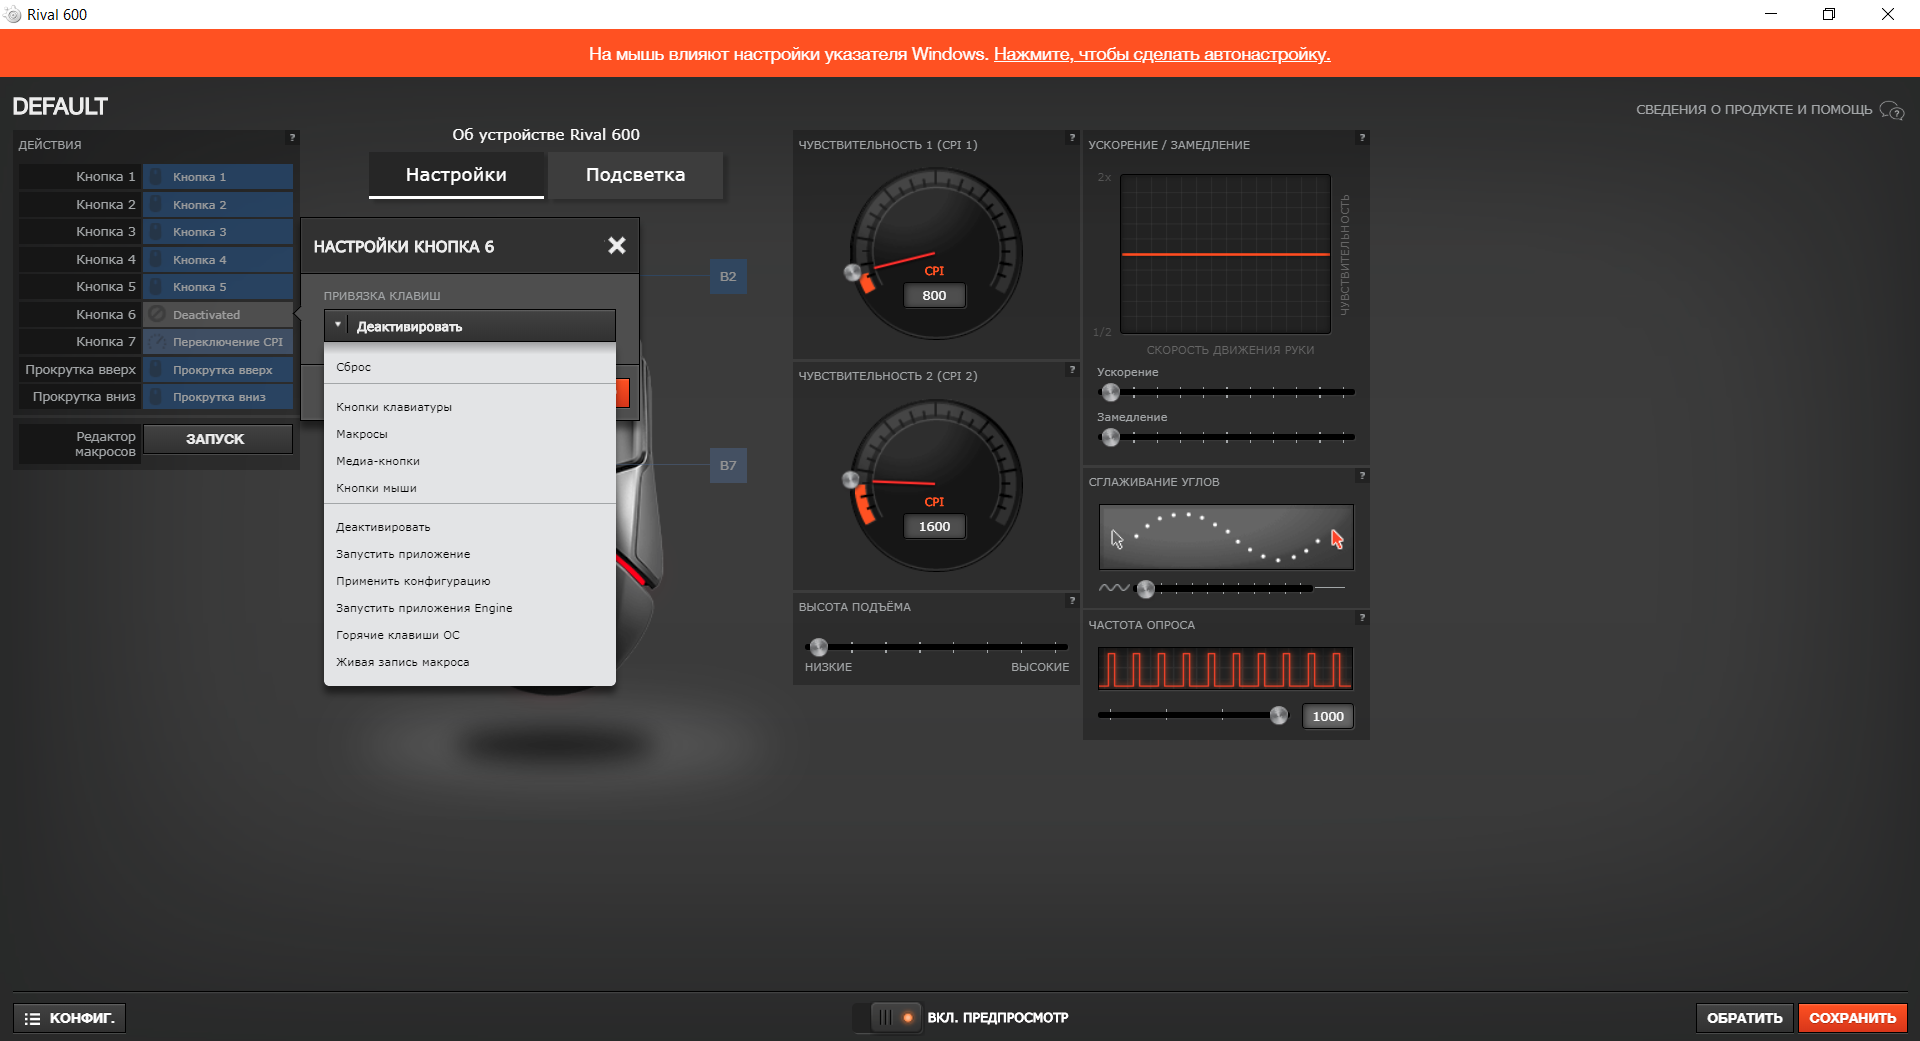Open help for Чувствительность 1 panel

pyautogui.click(x=1072, y=138)
